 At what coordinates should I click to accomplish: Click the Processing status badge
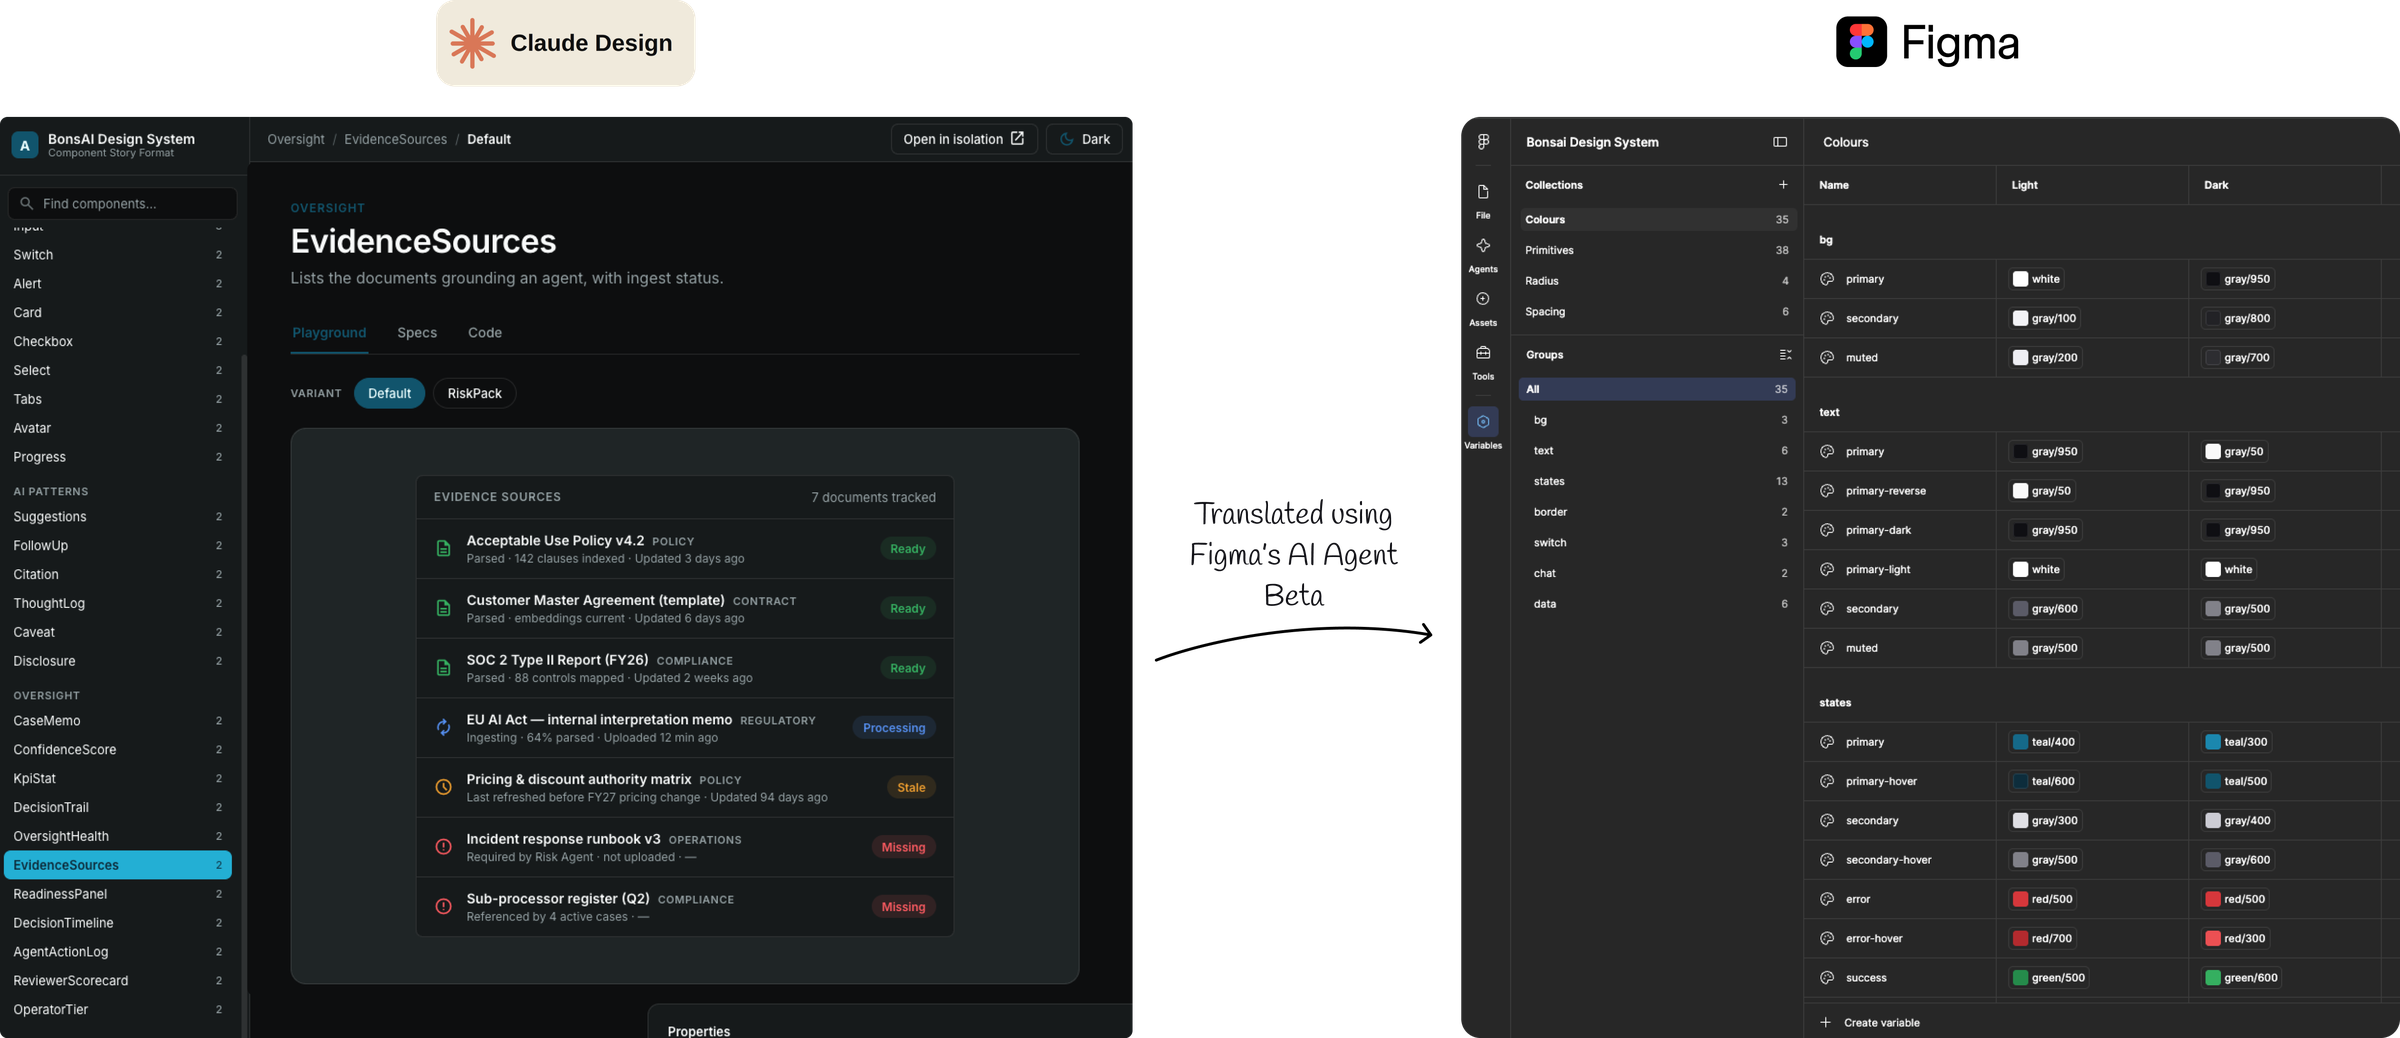click(894, 728)
